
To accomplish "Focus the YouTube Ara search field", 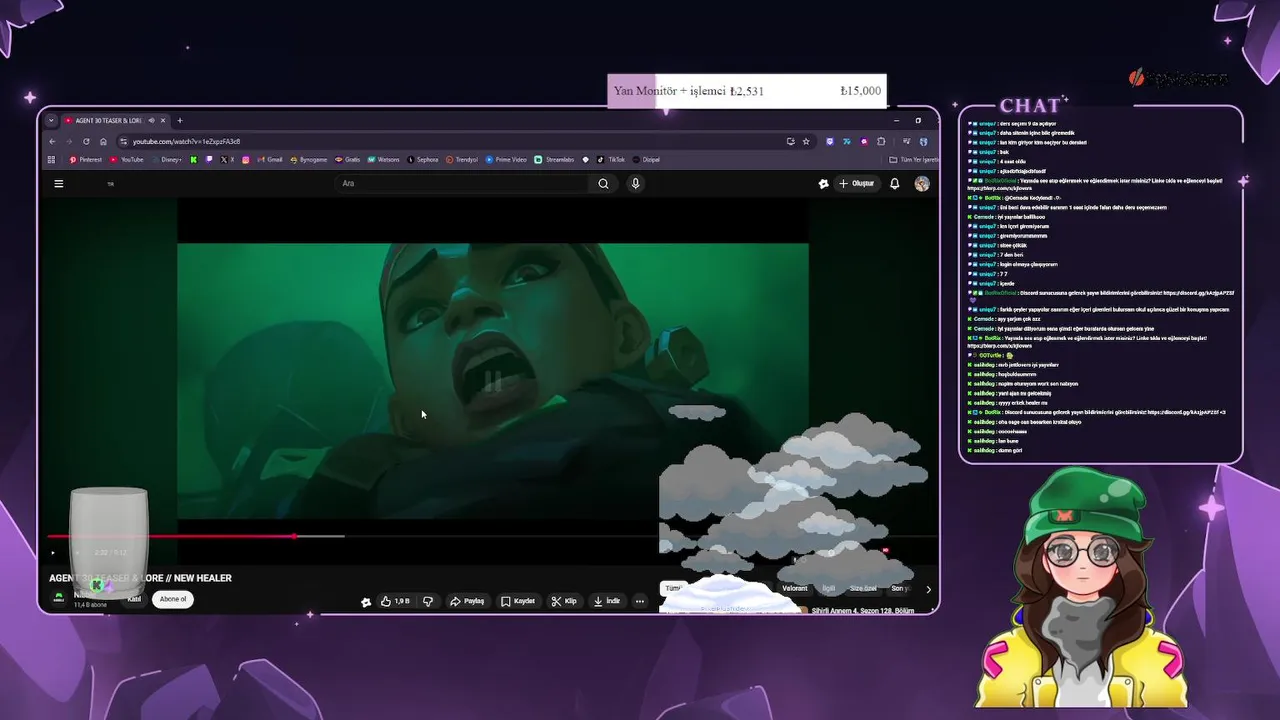I will [460, 184].
